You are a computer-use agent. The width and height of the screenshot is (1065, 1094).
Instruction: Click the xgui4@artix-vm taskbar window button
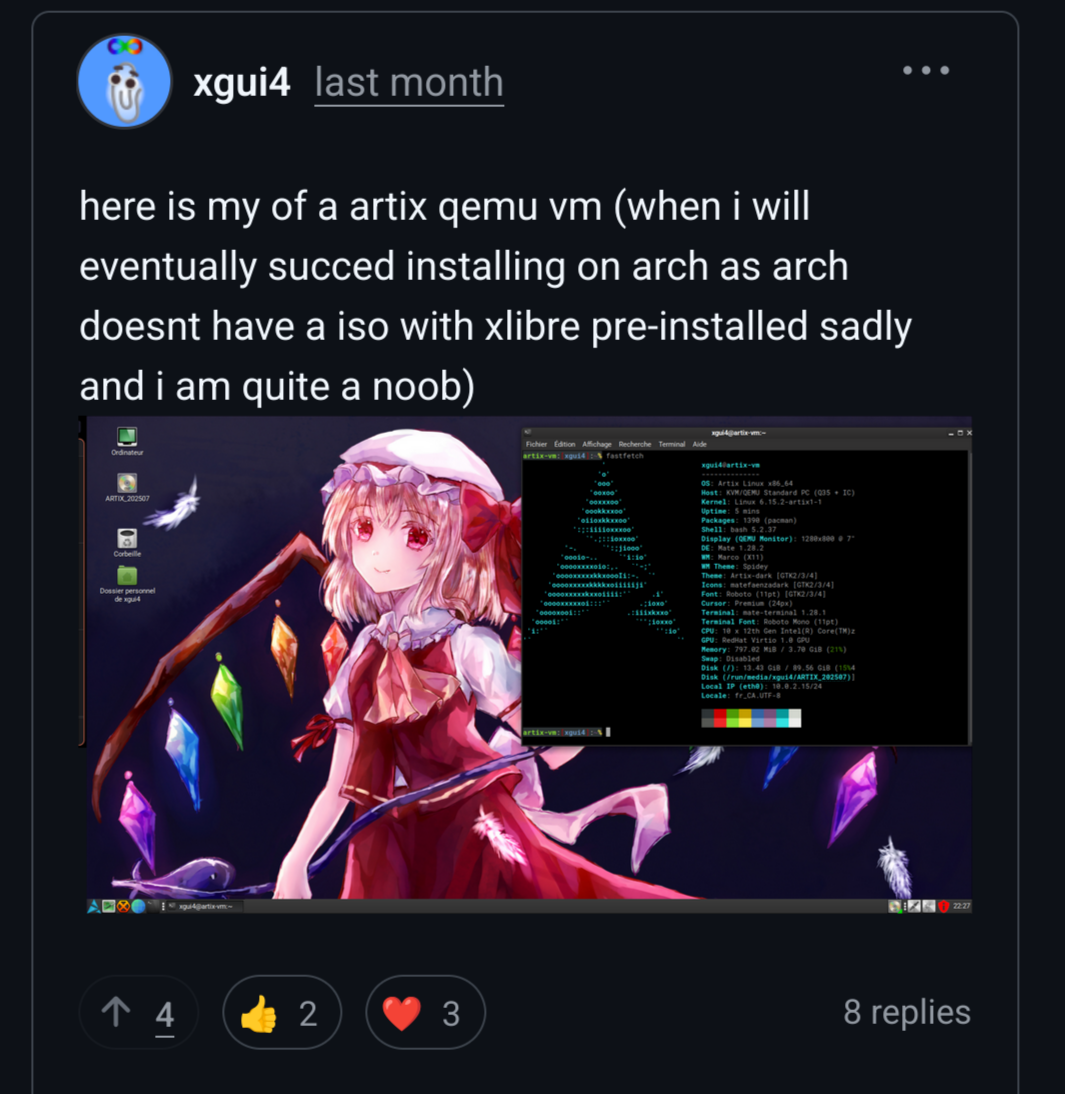[201, 906]
